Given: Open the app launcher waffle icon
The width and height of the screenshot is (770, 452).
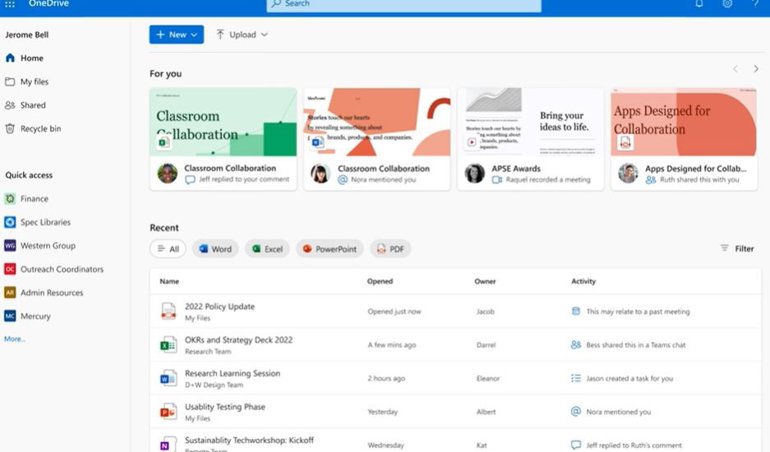Looking at the screenshot, I should tap(10, 4).
